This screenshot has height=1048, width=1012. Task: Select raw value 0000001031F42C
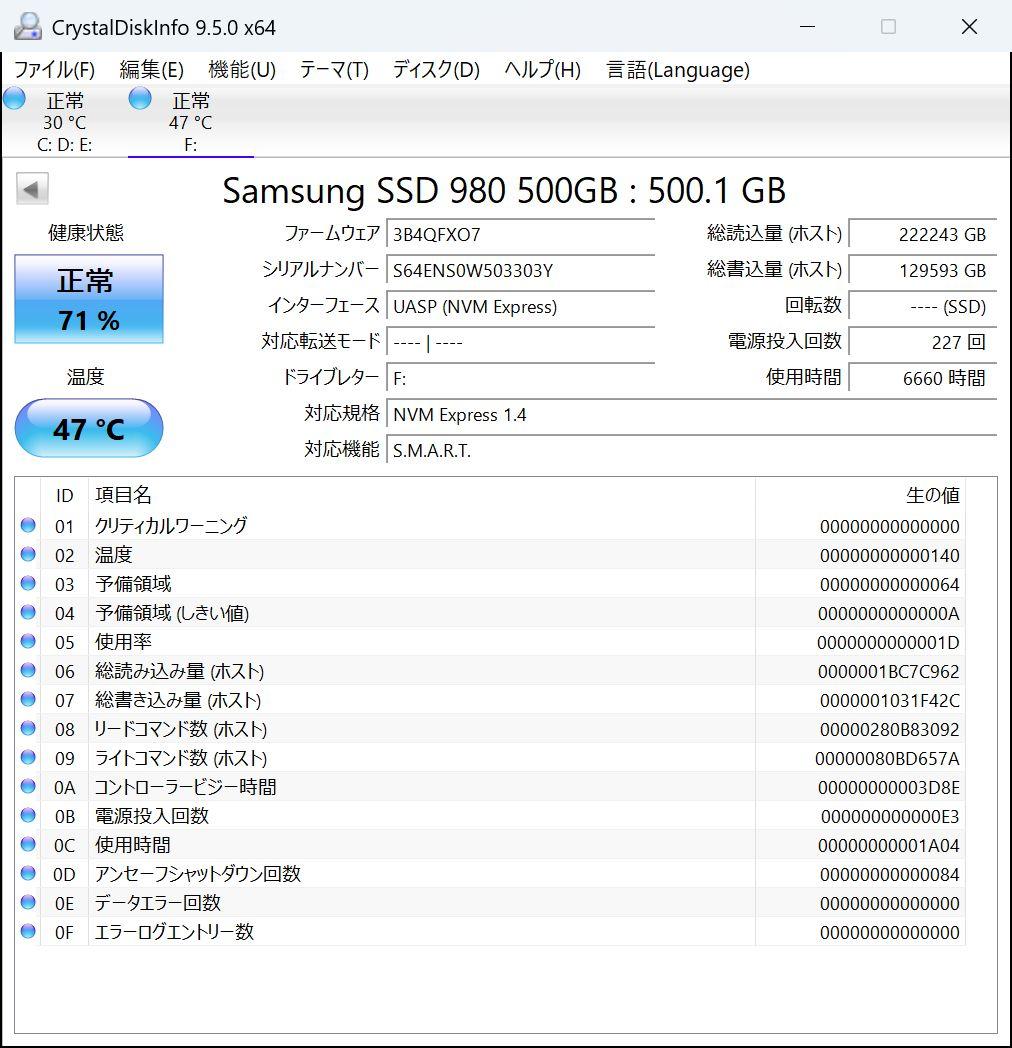pyautogui.click(x=890, y=700)
